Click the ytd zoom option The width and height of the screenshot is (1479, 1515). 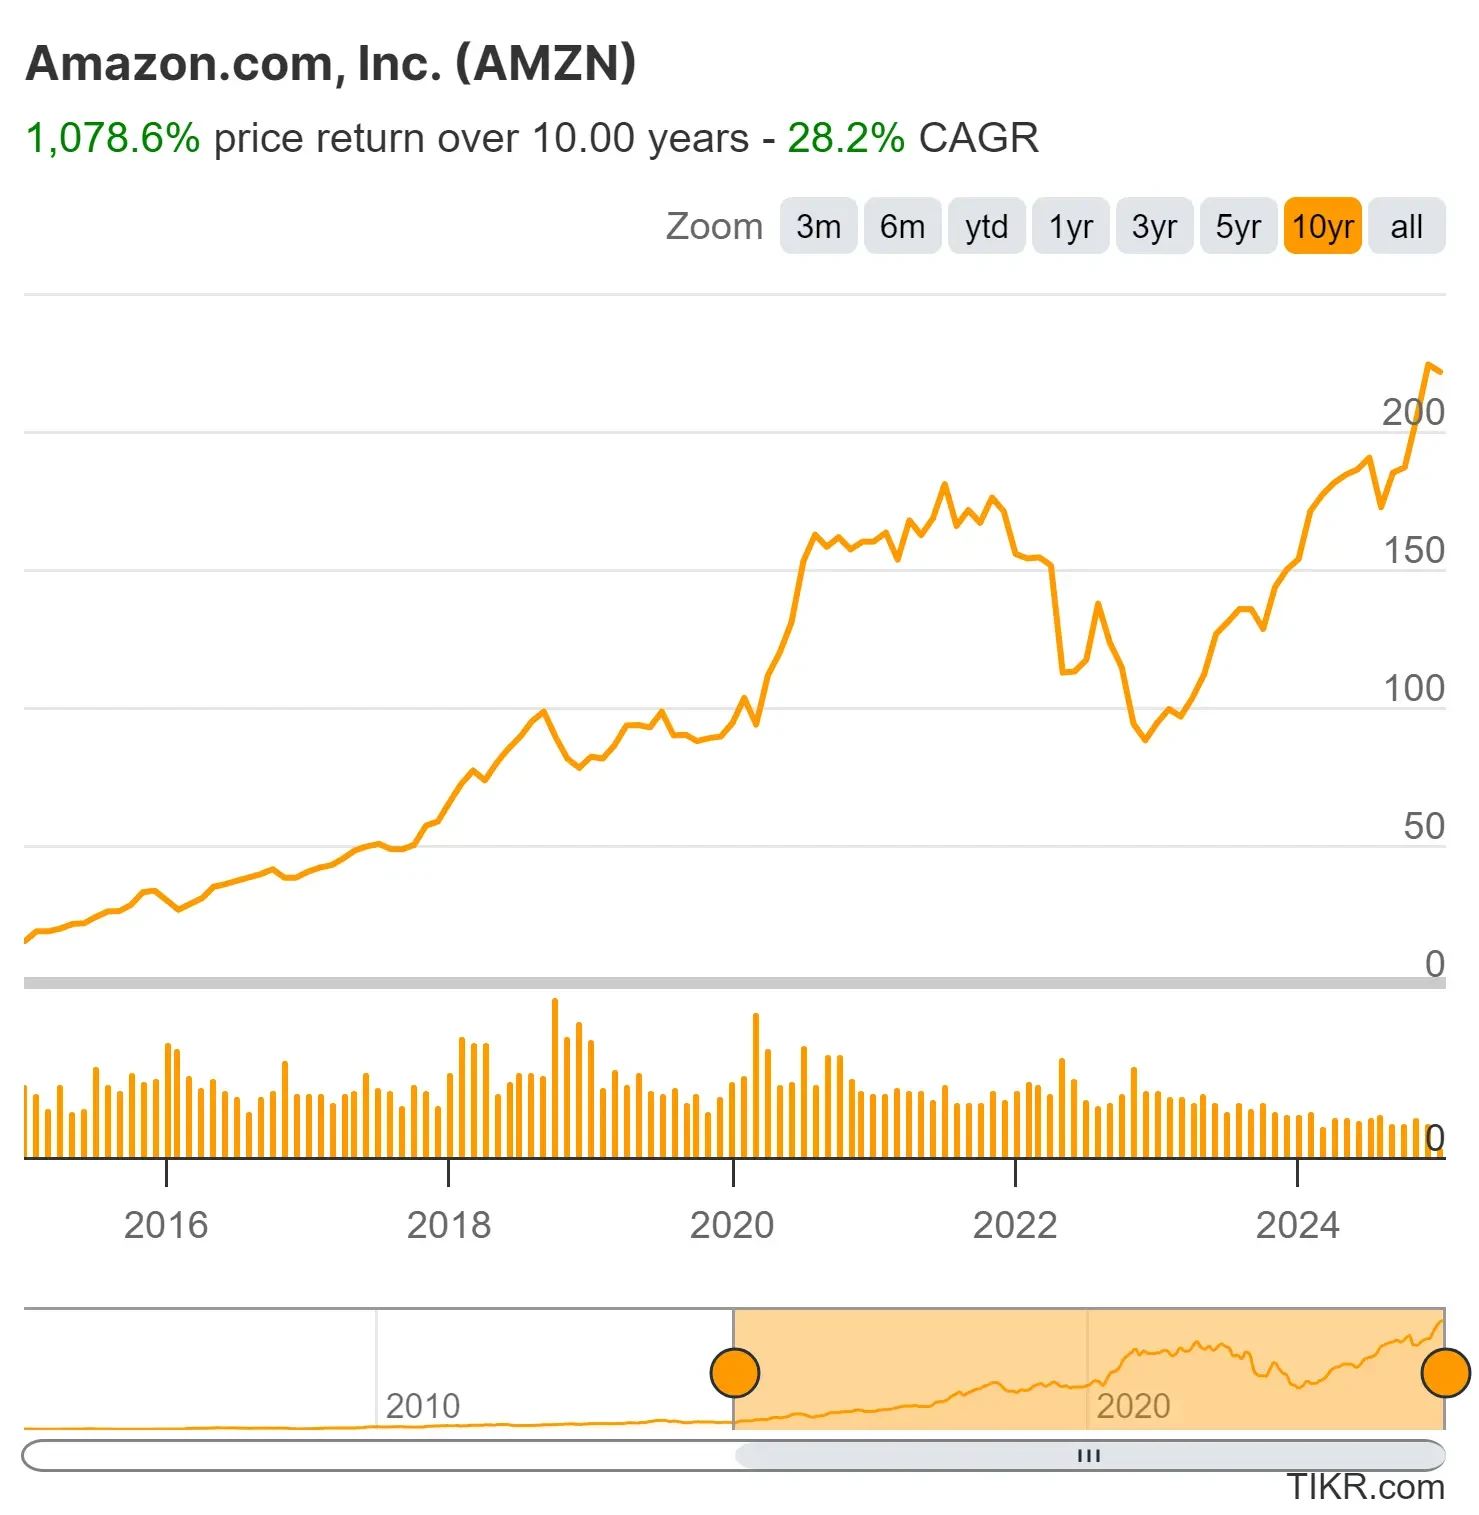click(986, 227)
